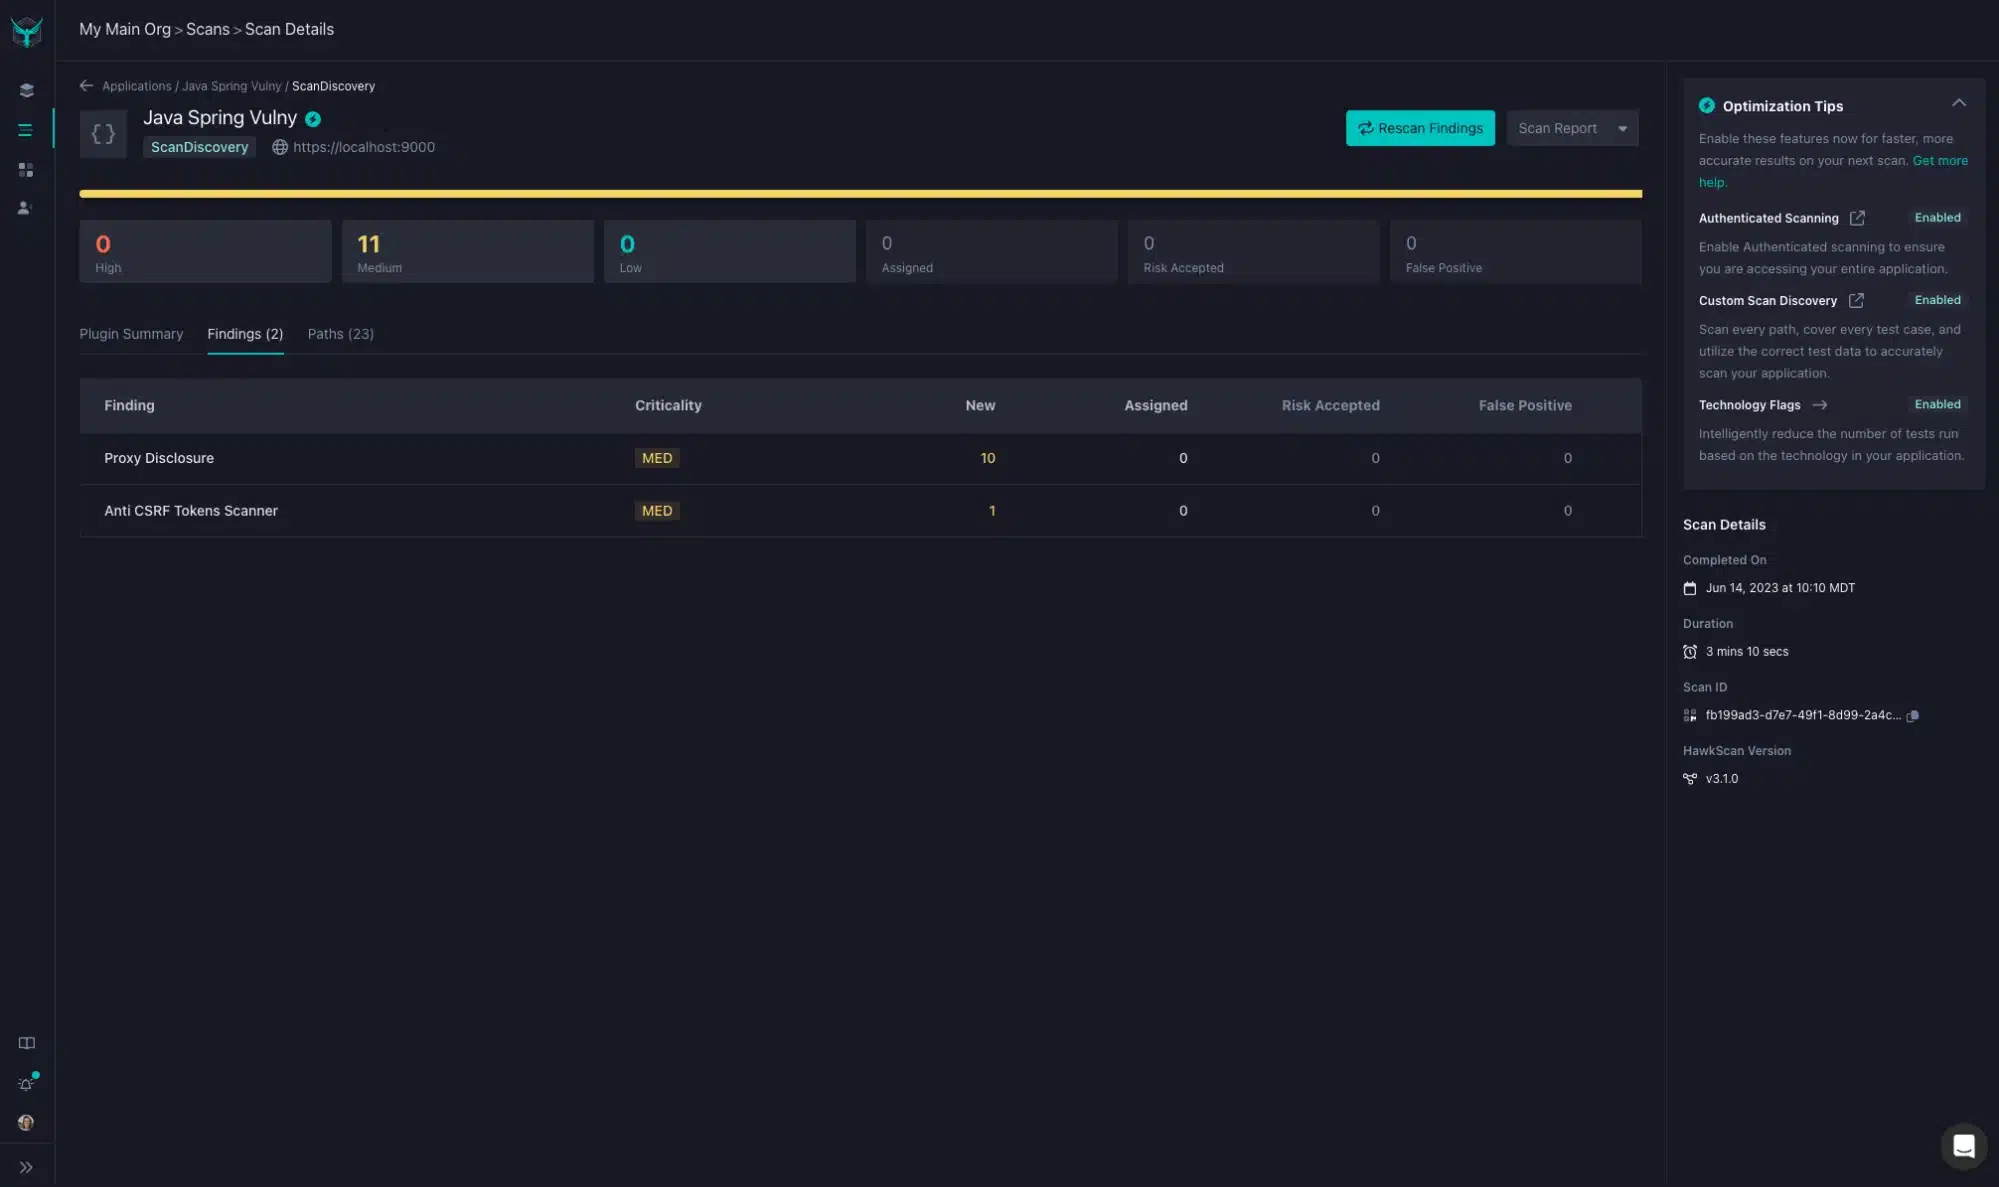The width and height of the screenshot is (1999, 1188).
Task: Select the Low findings count card
Action: [x=730, y=252]
